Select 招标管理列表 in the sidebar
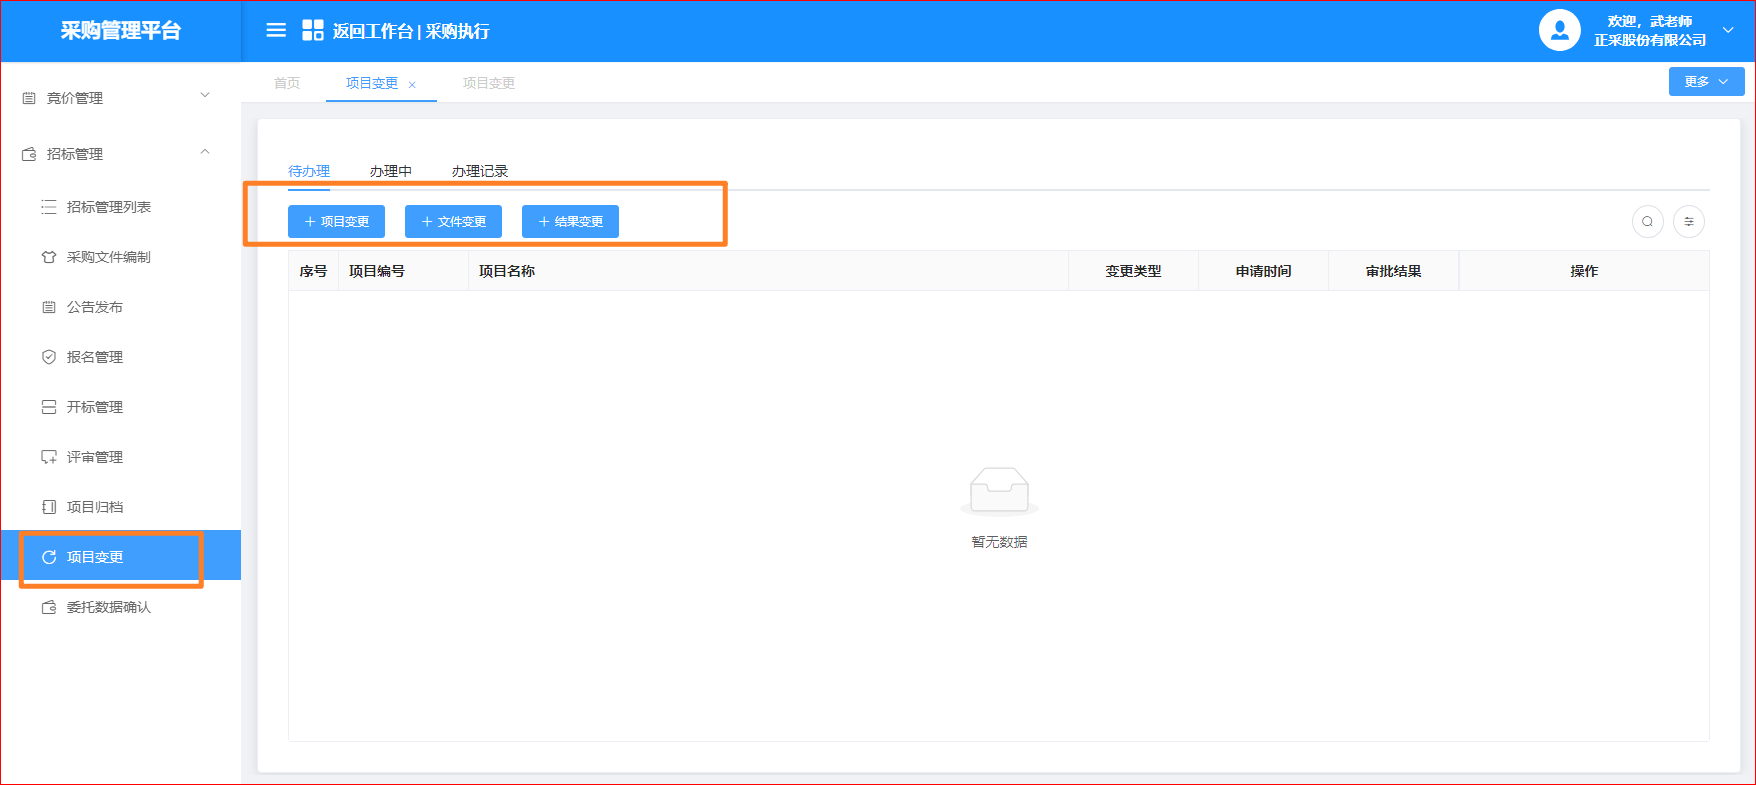 point(108,207)
